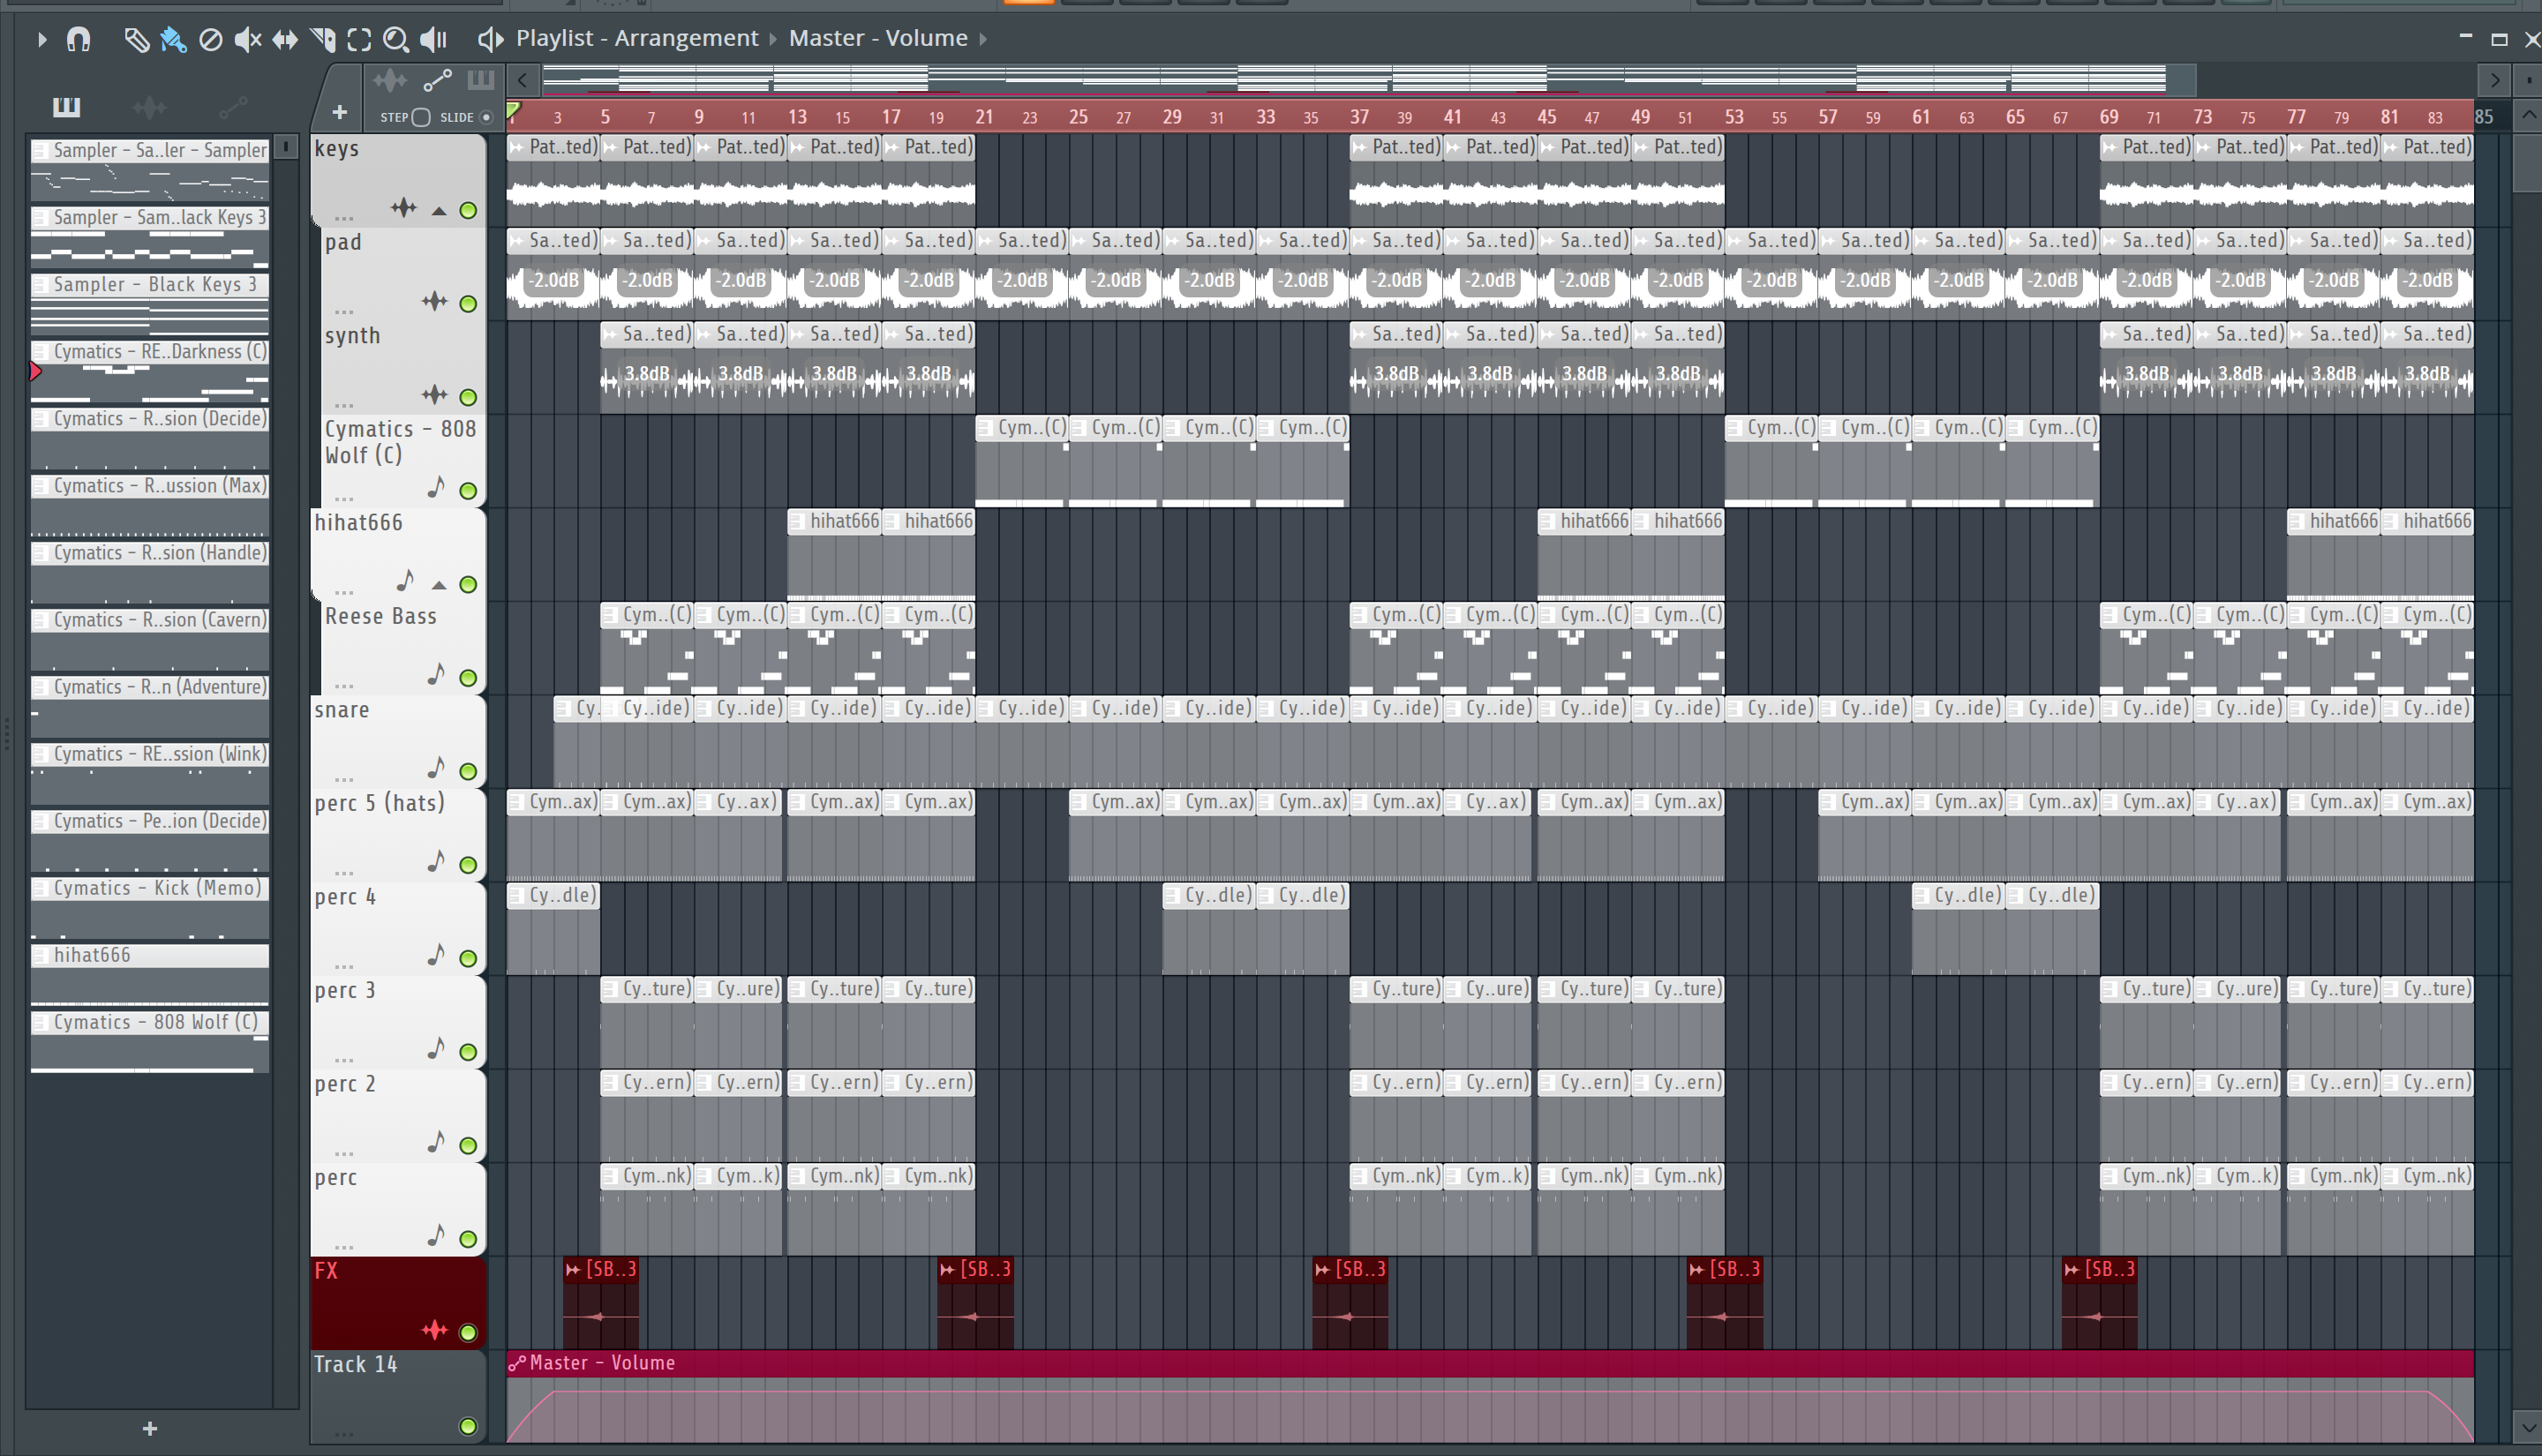Click plus button below picker panel
Viewport: 2542px width, 1456px height.
(x=150, y=1429)
